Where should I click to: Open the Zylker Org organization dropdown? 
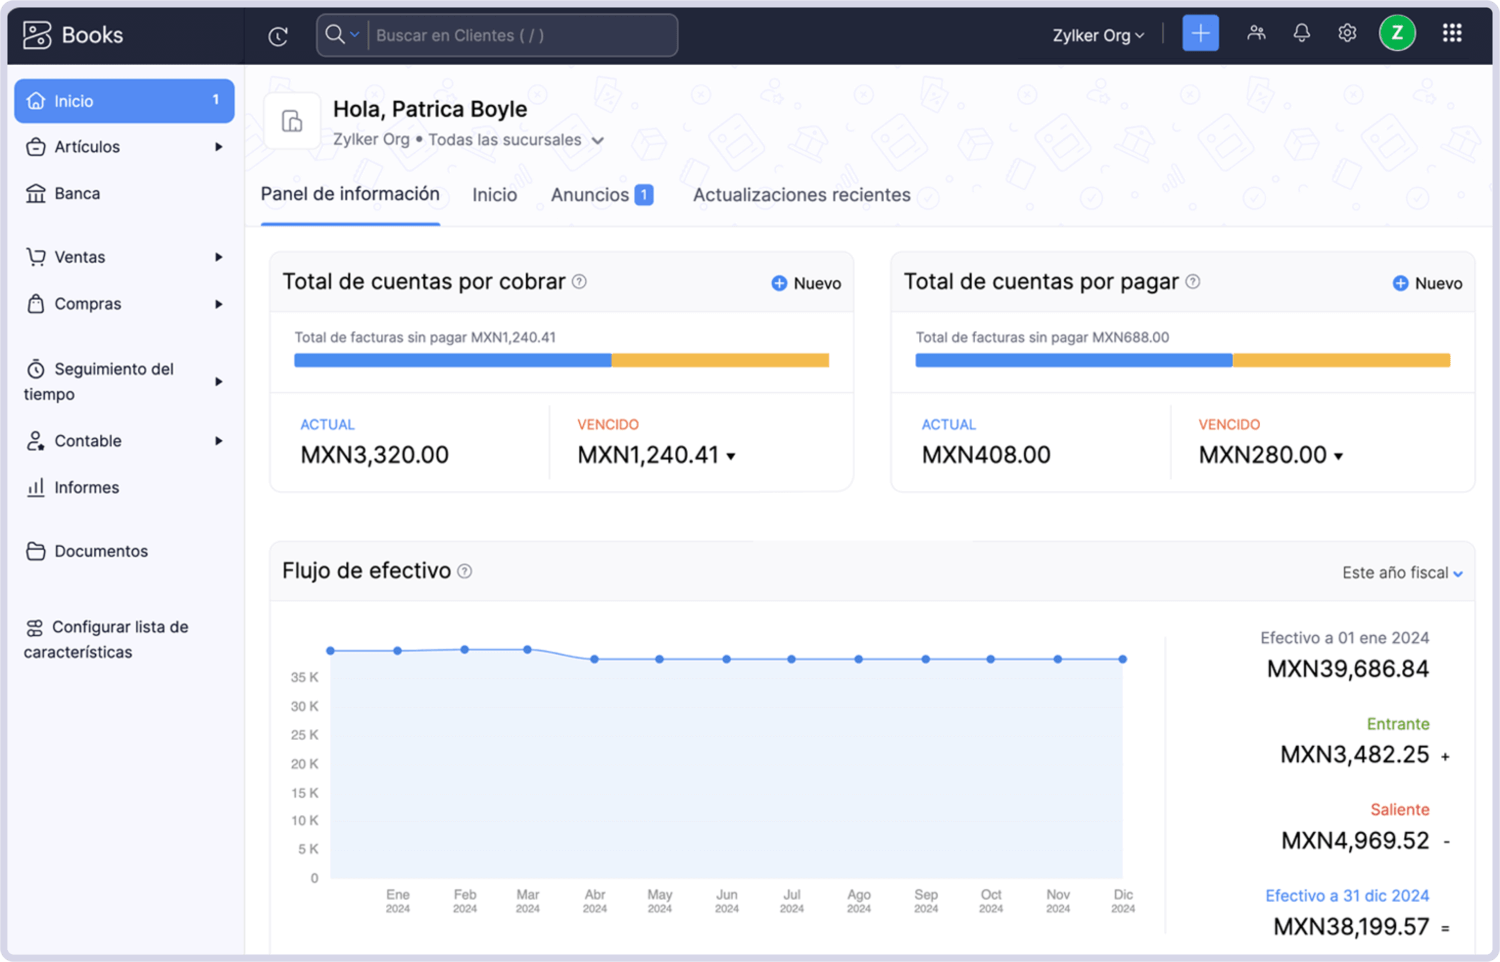1098,35
